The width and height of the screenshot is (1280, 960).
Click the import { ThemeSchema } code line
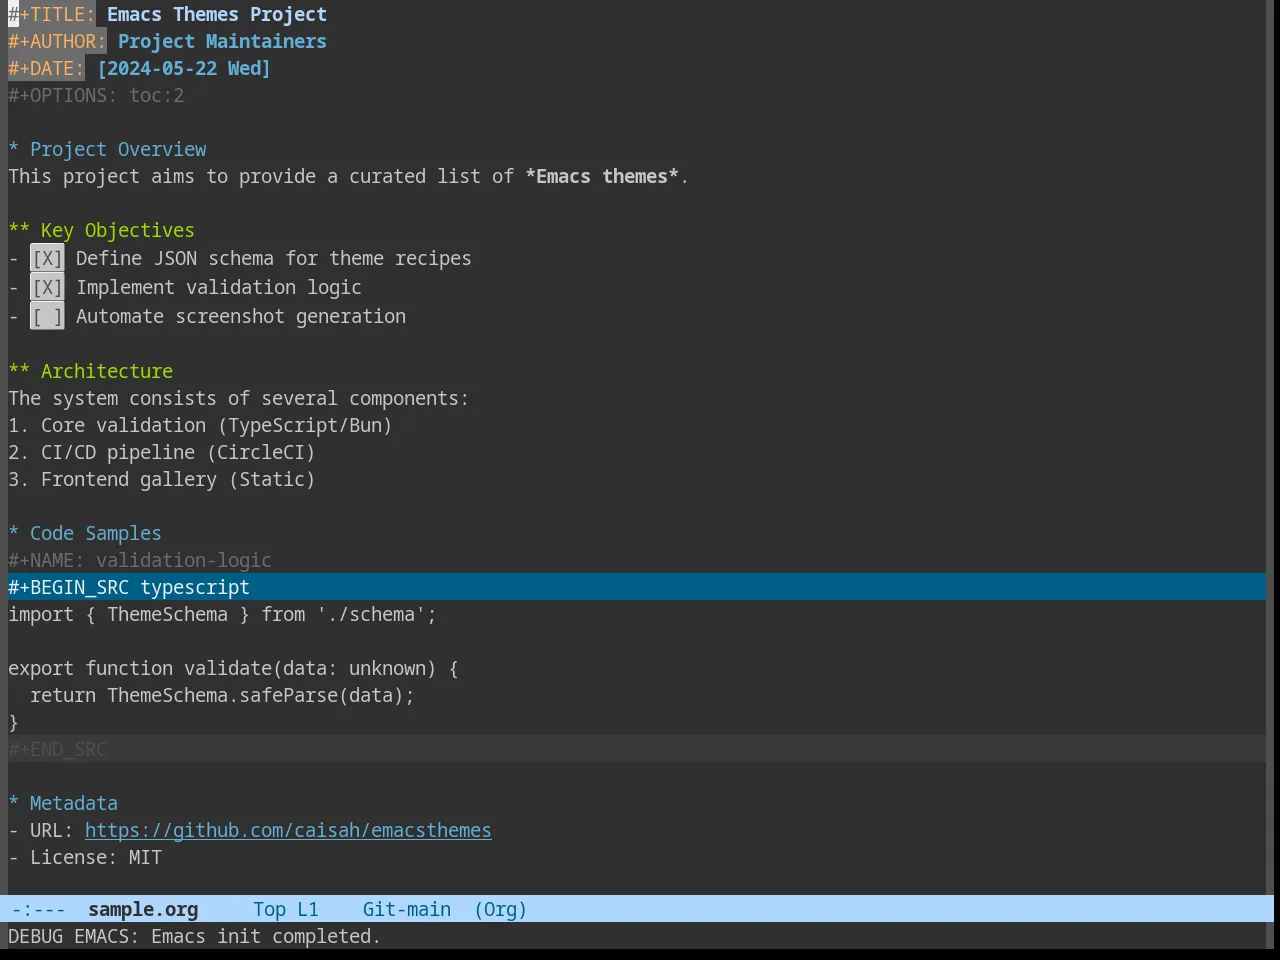coord(222,614)
